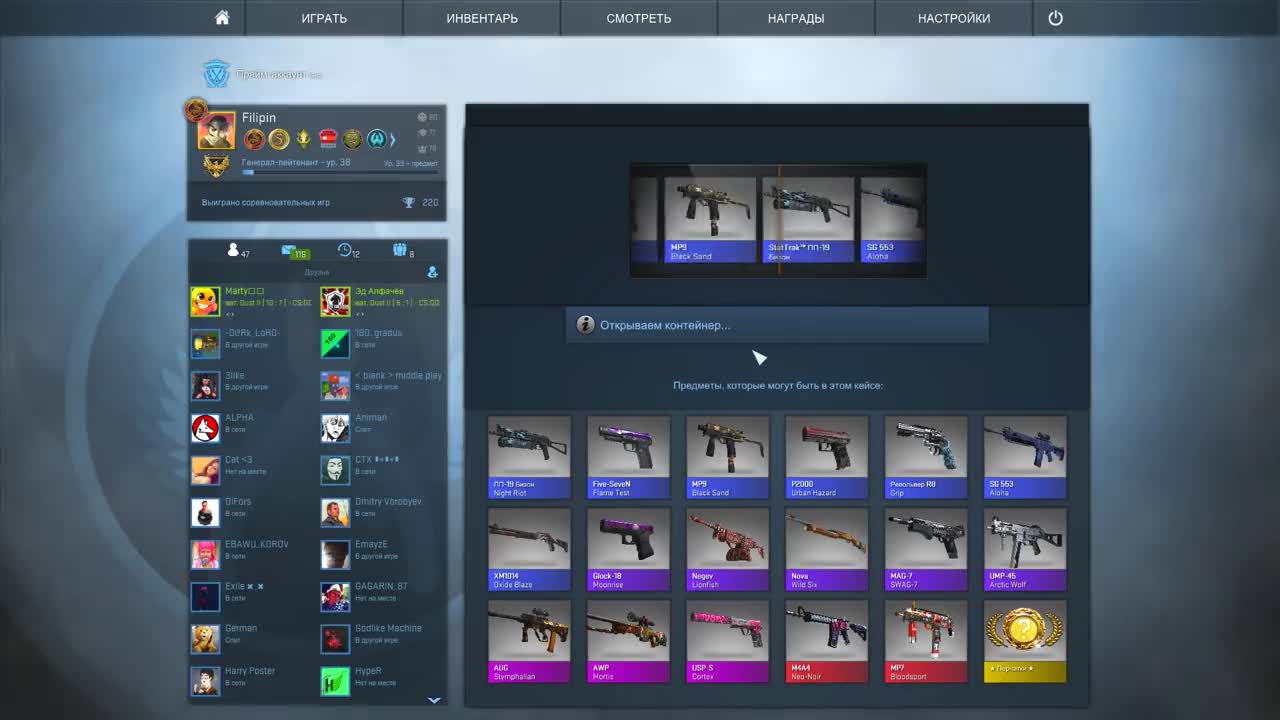Select friend EBAWU_KOROV
Viewport: 1280px width, 720px height.
click(x=252, y=555)
